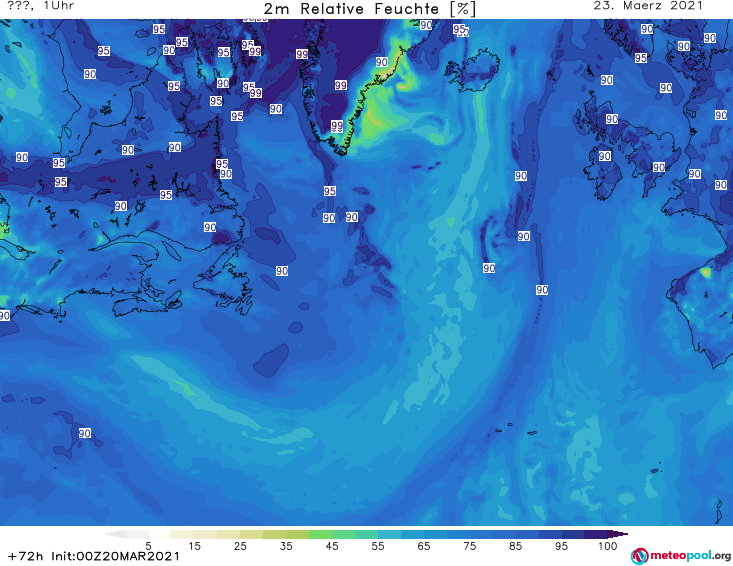Open the meteopool.org logo link
The image size is (733, 566).
coord(681,556)
